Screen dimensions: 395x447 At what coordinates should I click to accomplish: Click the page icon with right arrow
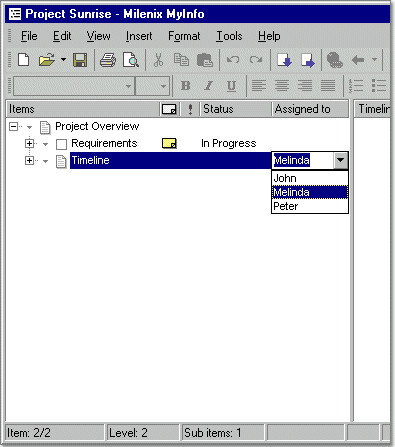pos(308,60)
